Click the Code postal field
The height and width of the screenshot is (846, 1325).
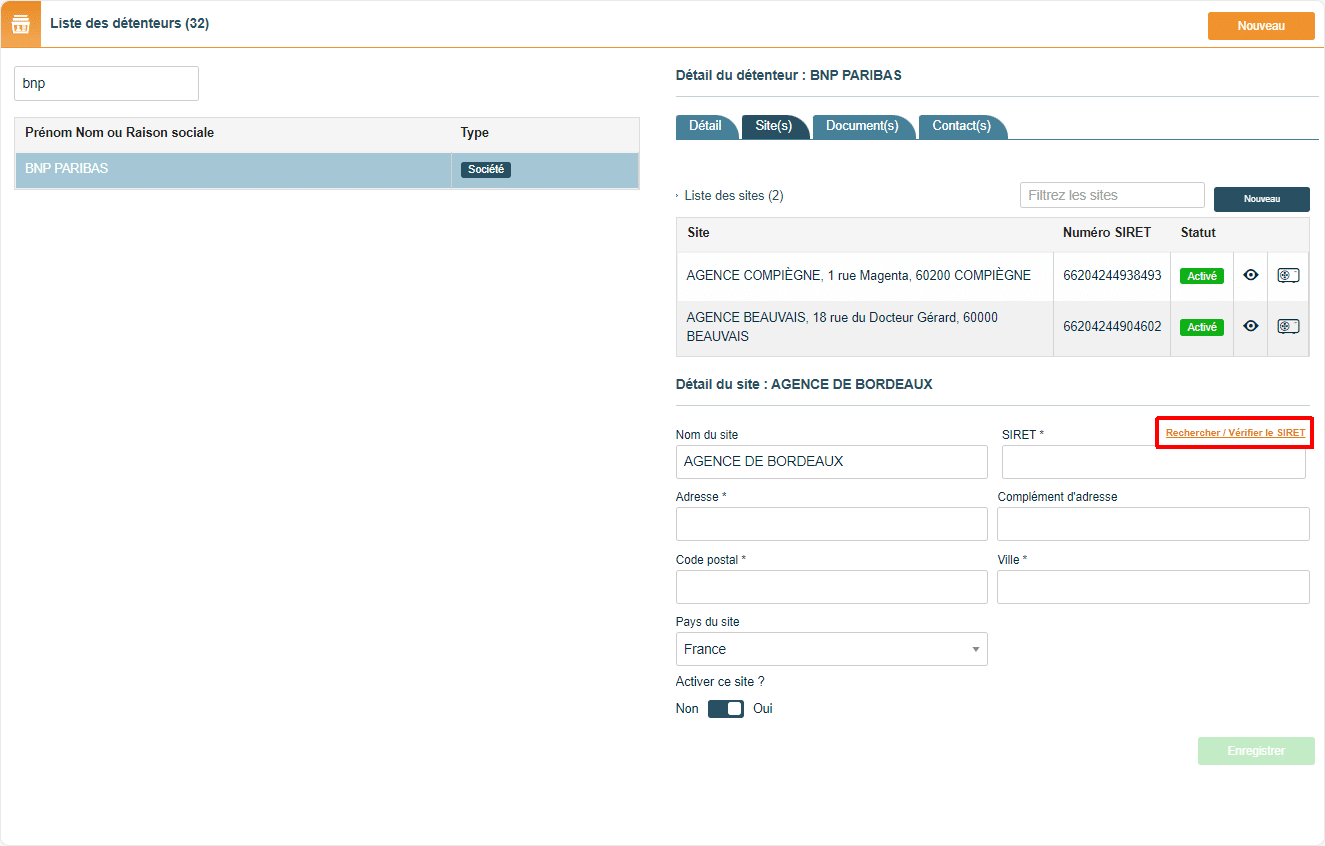(x=832, y=587)
